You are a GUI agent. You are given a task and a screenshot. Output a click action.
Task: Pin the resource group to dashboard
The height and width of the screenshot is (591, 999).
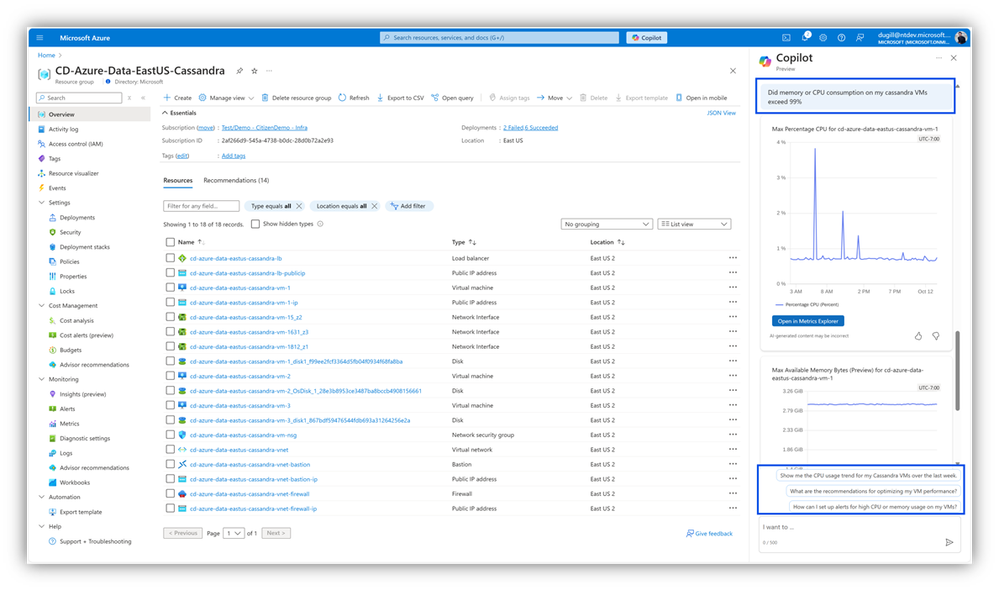240,71
